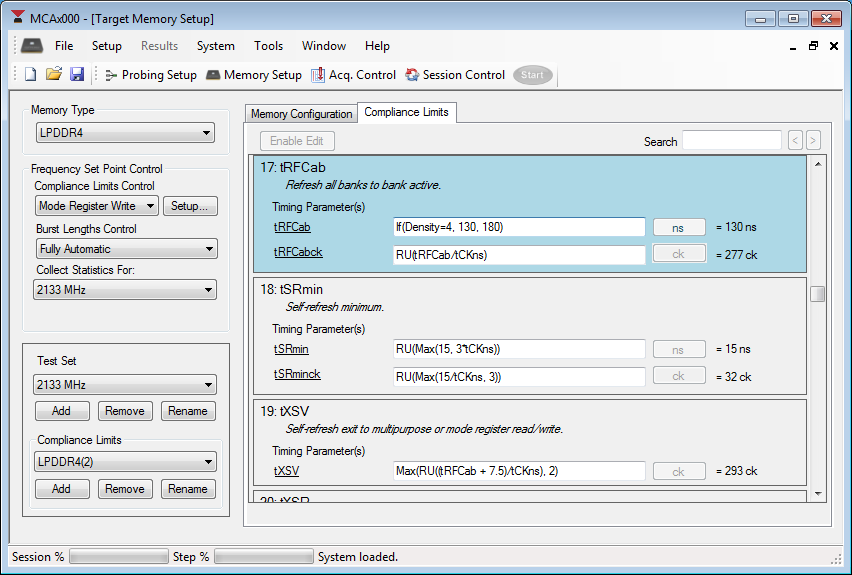Image resolution: width=852 pixels, height=575 pixels.
Task: Open Session Control in toolbar
Action: point(455,75)
